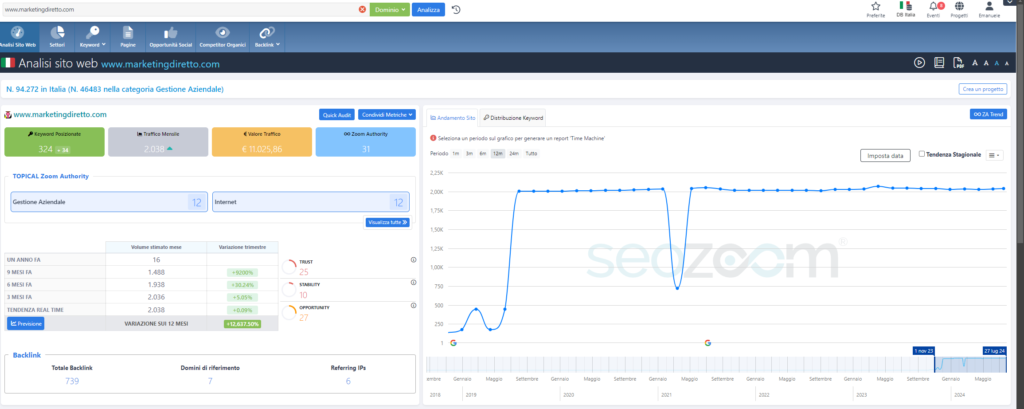The image size is (1024, 409).
Task: Open the www.marketingdiretto.com site link
Action: (59, 114)
